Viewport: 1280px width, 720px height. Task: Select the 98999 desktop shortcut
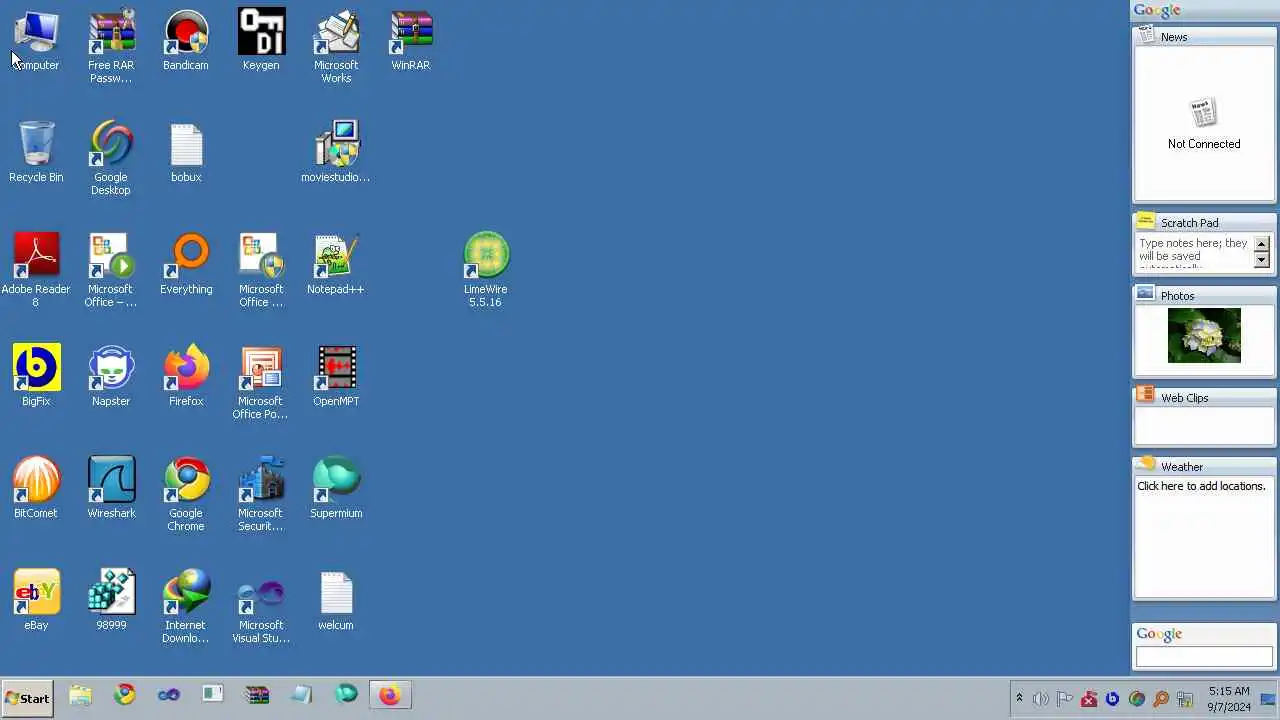pyautogui.click(x=111, y=600)
